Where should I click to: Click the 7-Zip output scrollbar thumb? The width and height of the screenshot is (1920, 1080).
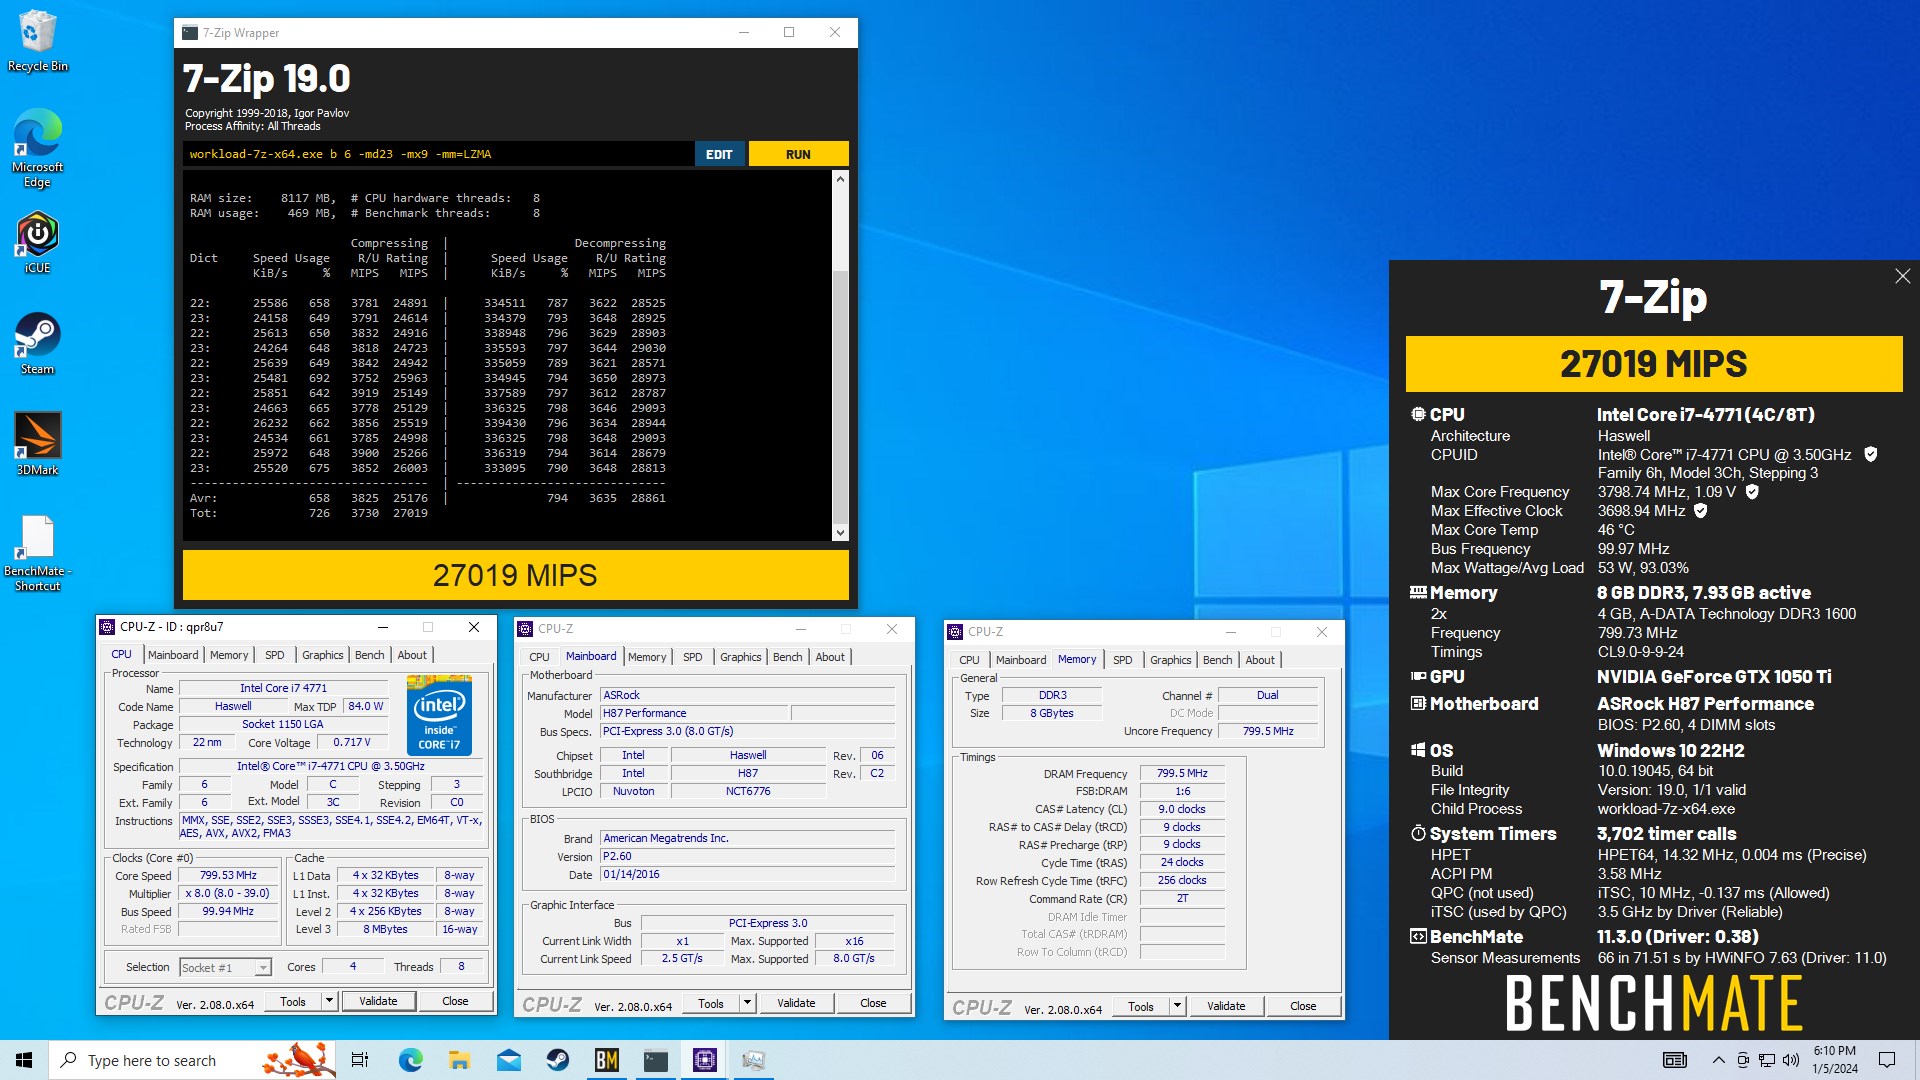(840, 396)
